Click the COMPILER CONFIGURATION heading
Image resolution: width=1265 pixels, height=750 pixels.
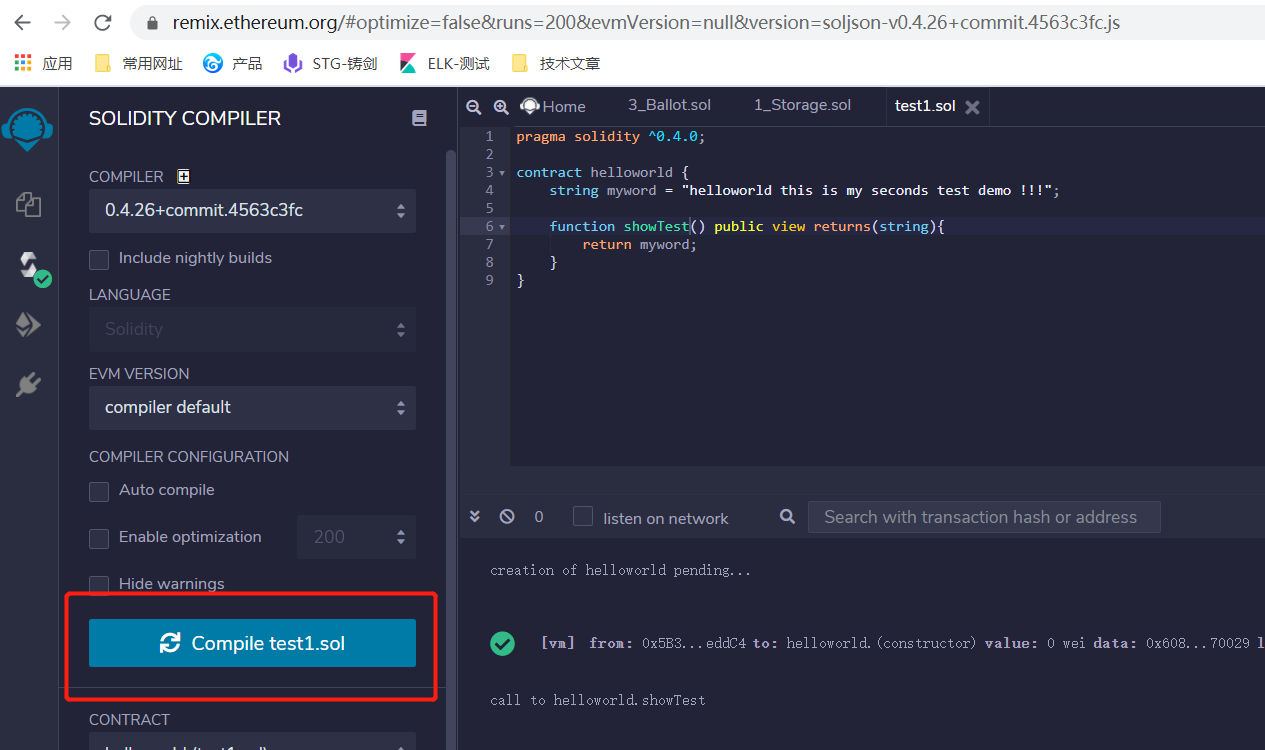tap(189, 457)
